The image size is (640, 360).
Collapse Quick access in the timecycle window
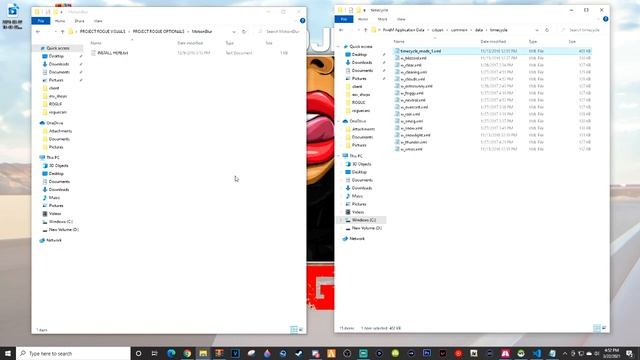click(338, 47)
